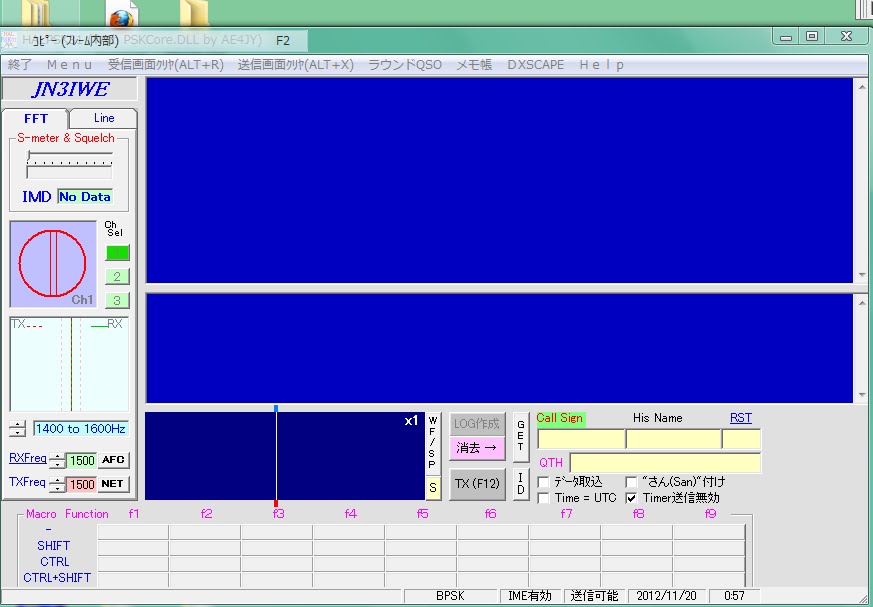873x607 pixels.
Task: Click the JN3IWE callsign banner
Action: (70, 89)
